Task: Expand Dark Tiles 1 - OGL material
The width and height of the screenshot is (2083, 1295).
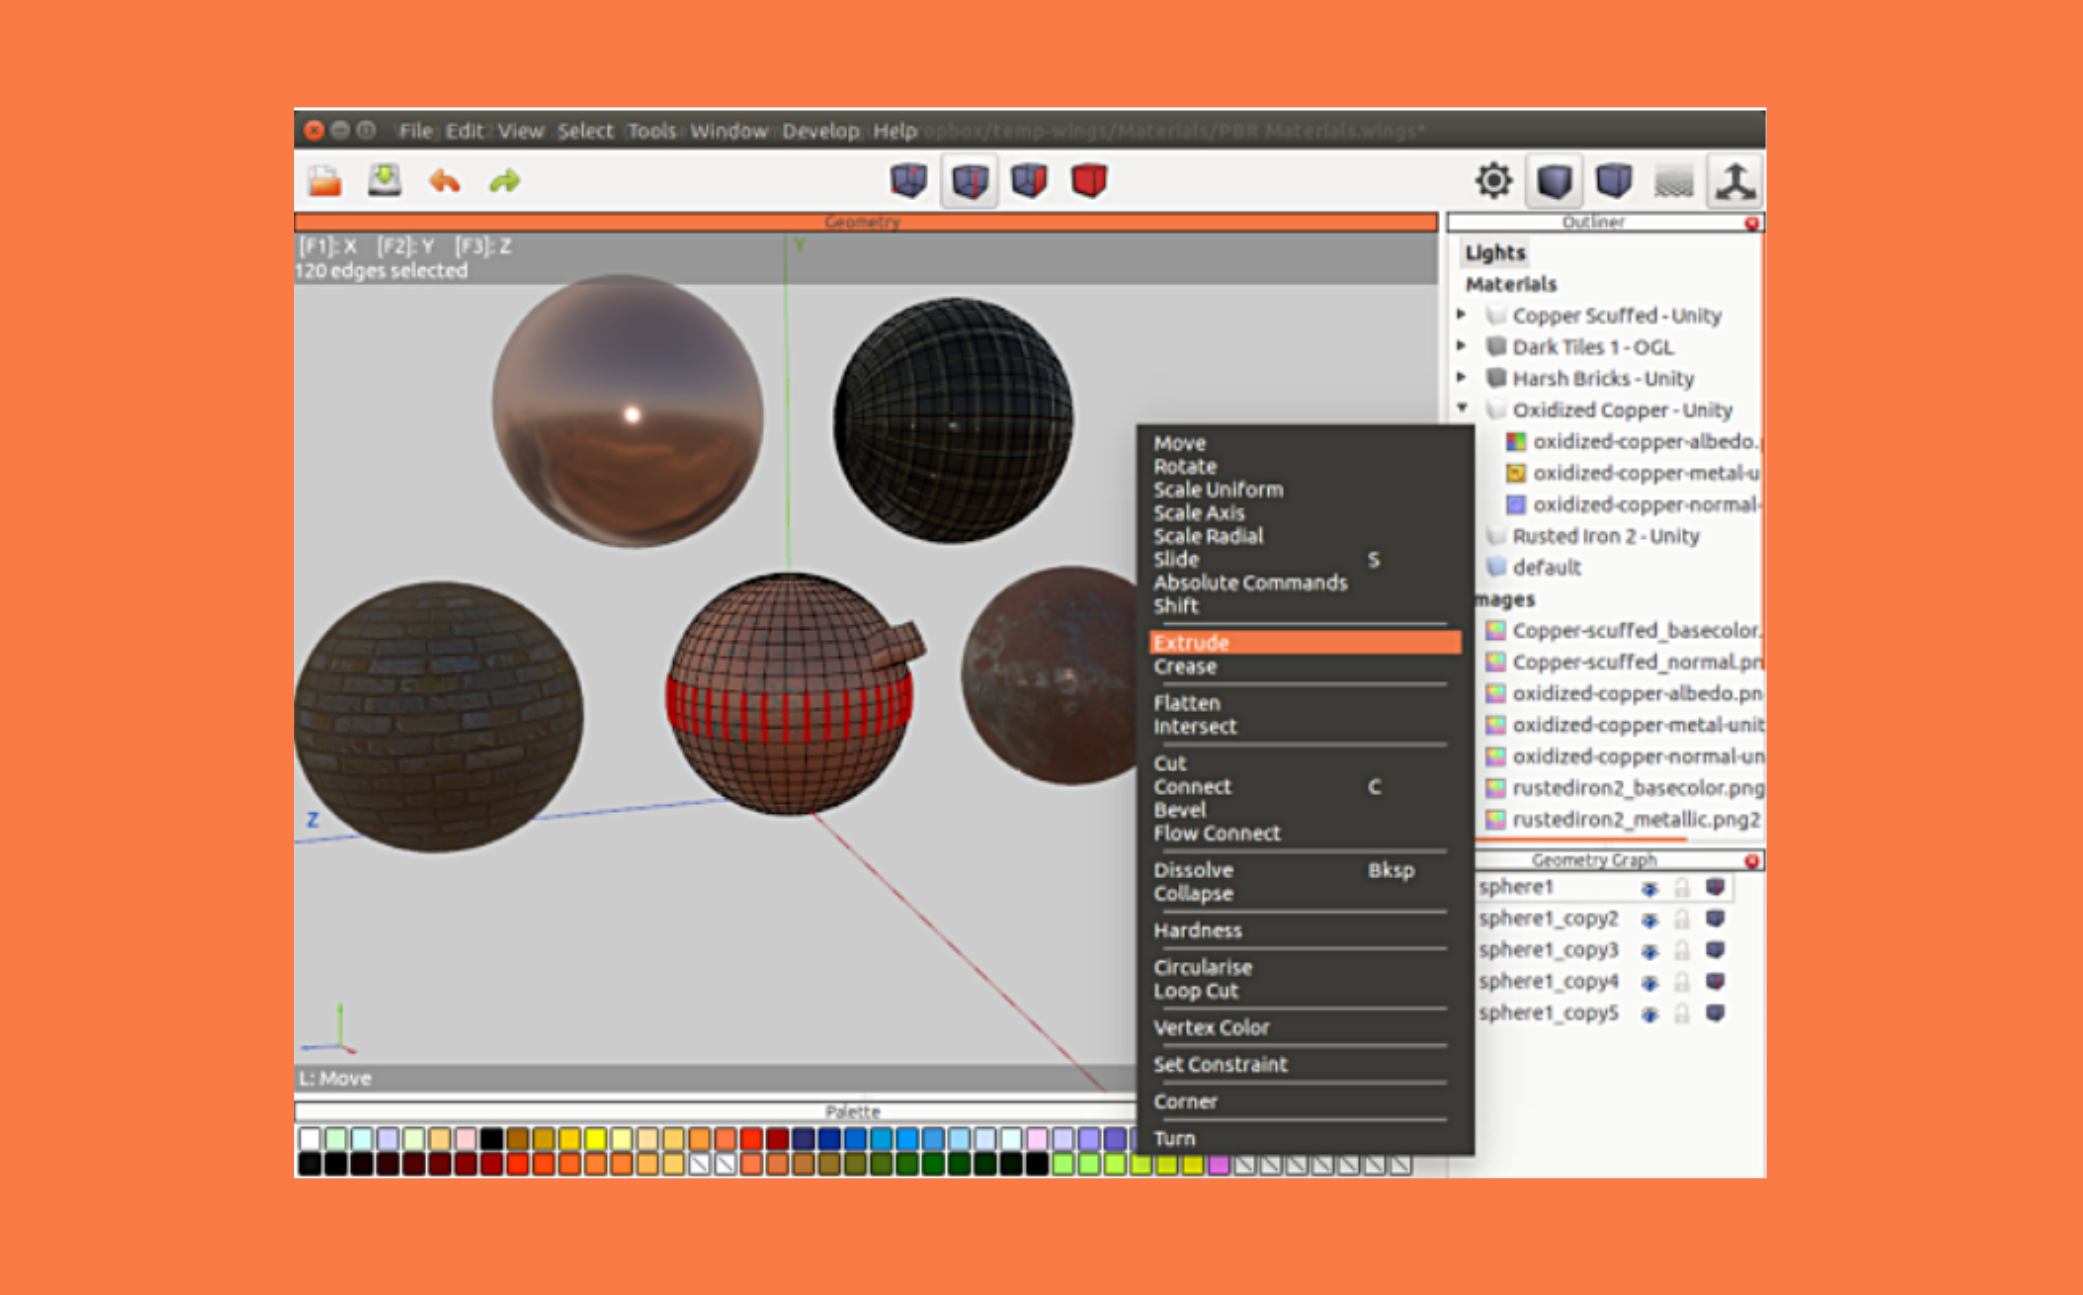Action: pos(1462,346)
